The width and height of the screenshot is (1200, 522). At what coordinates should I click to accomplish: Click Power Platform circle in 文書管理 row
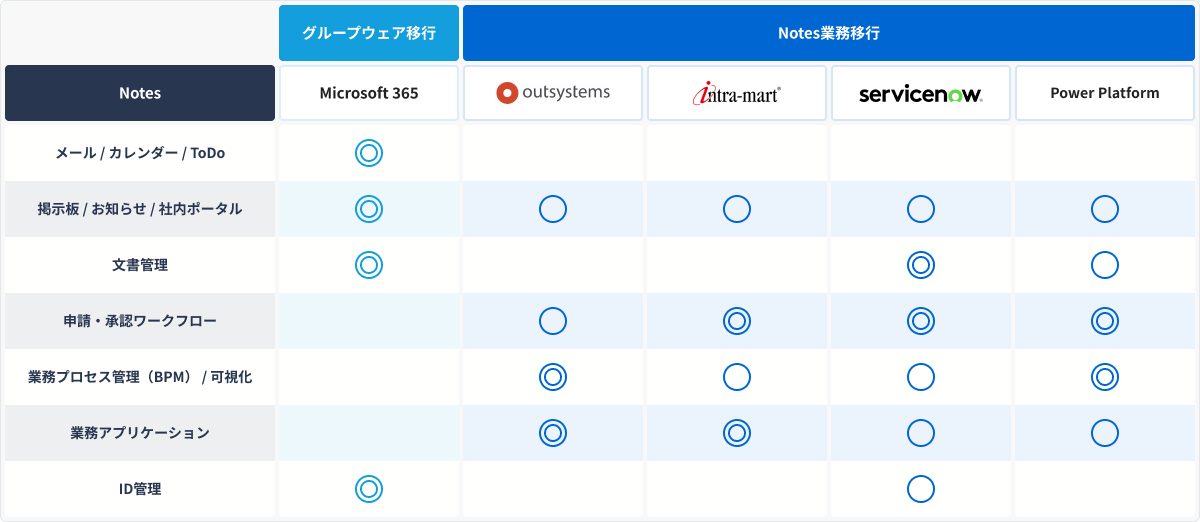point(1105,265)
